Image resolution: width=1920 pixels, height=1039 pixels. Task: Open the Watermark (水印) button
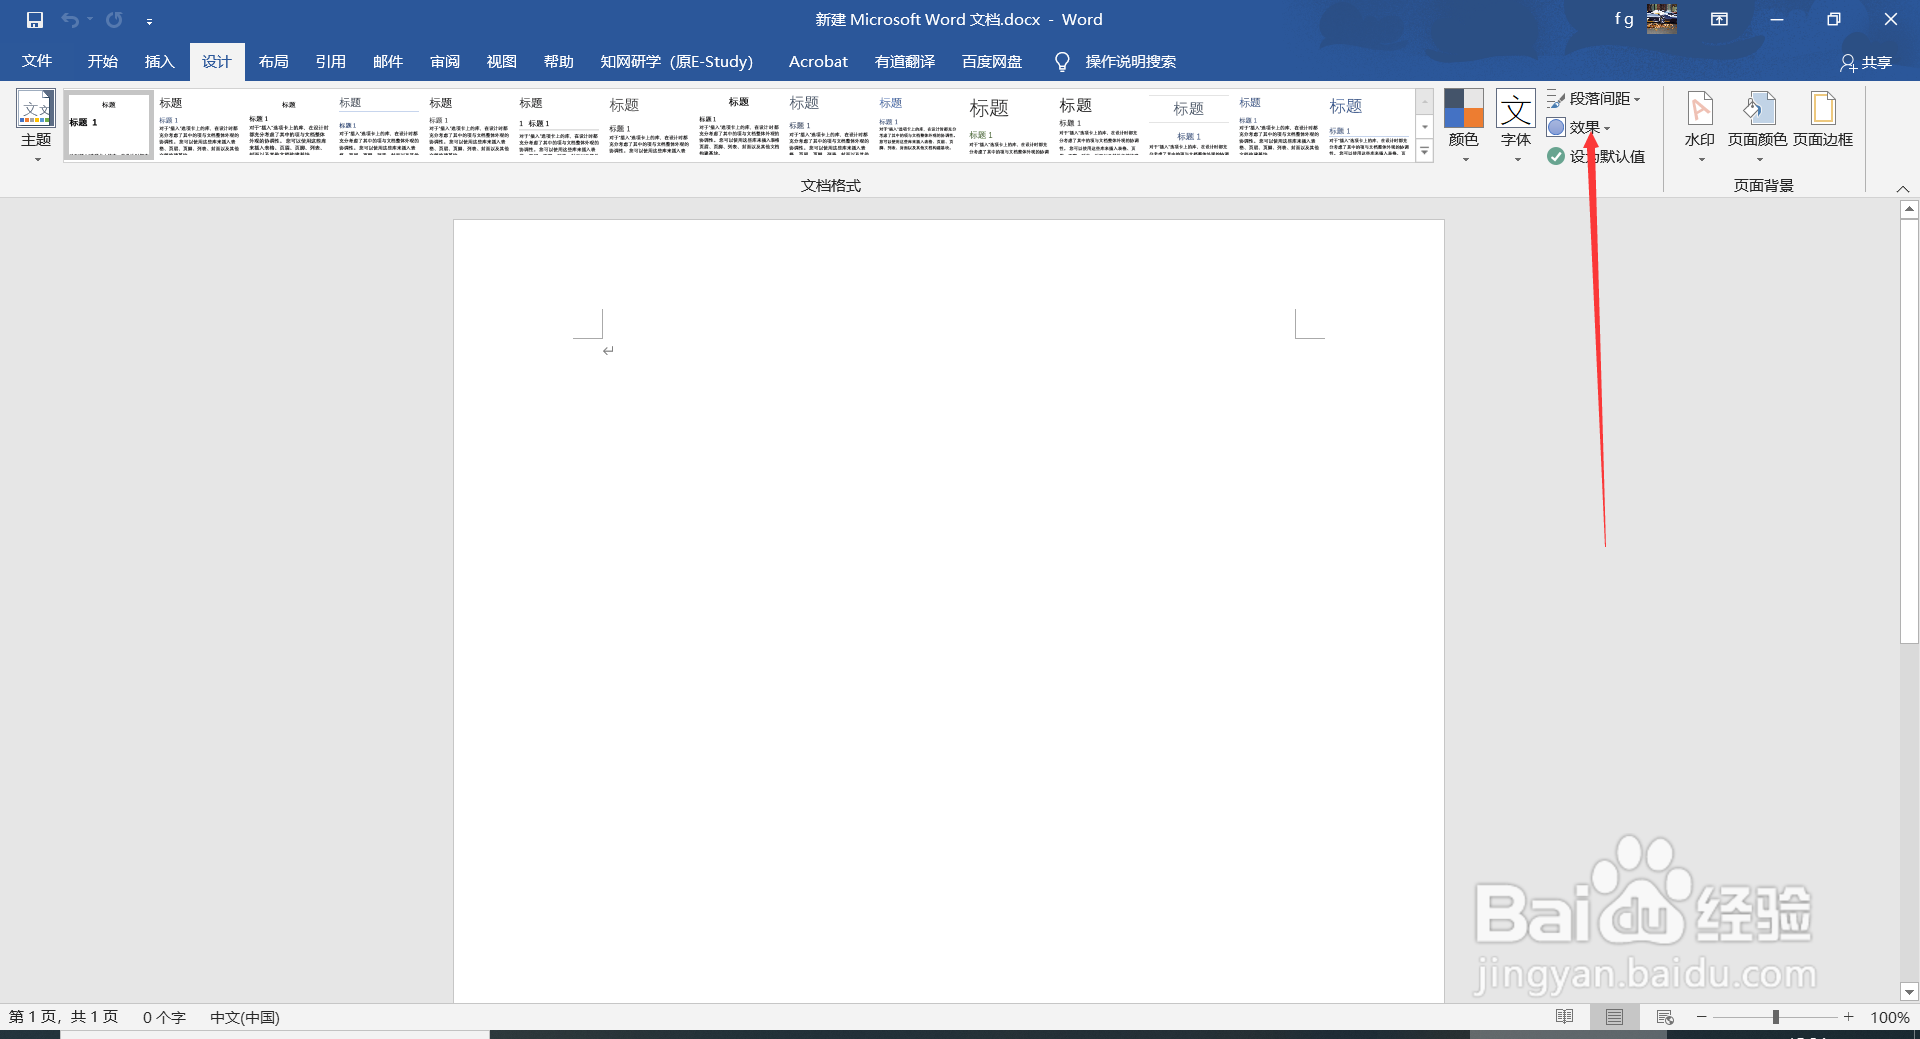click(x=1700, y=126)
